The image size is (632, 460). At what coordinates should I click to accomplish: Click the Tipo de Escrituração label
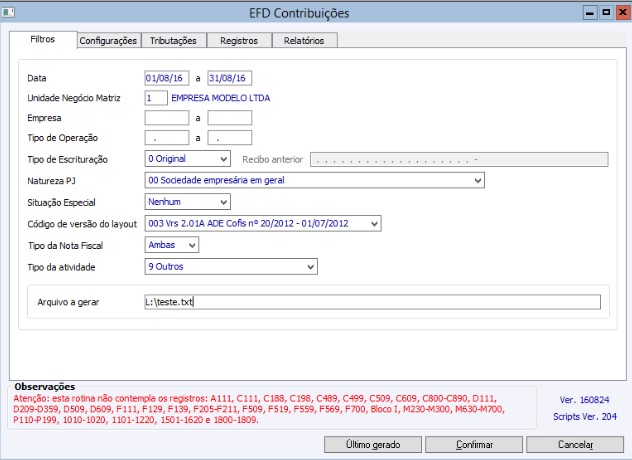point(67,160)
